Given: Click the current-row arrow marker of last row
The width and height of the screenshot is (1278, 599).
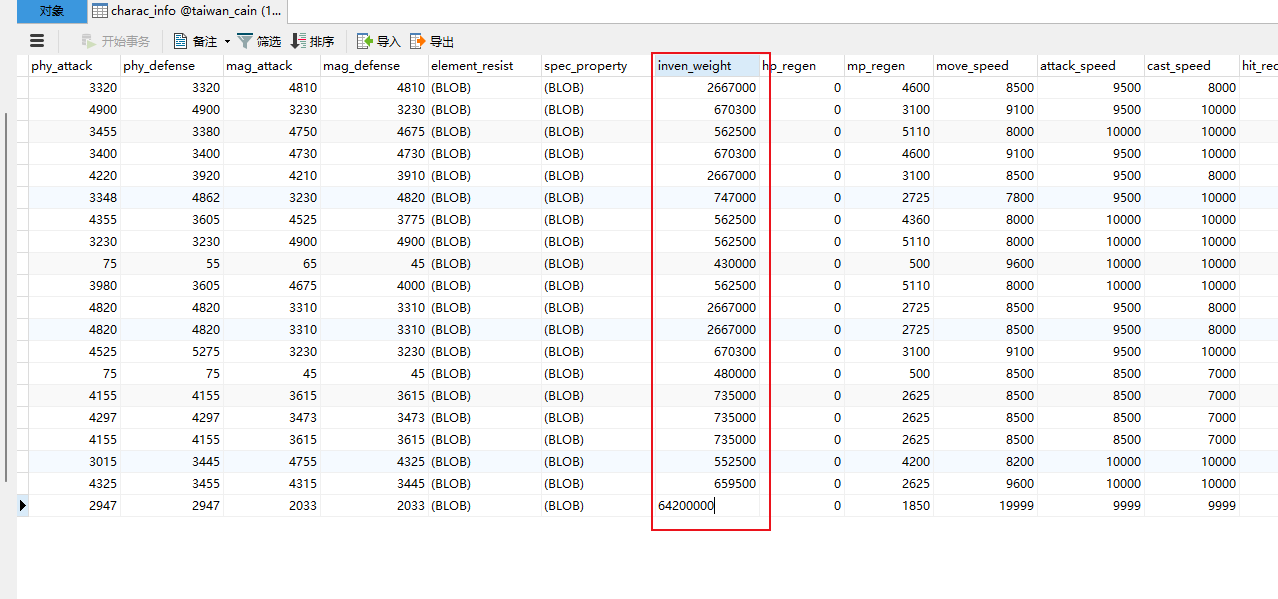Looking at the screenshot, I should tap(23, 506).
